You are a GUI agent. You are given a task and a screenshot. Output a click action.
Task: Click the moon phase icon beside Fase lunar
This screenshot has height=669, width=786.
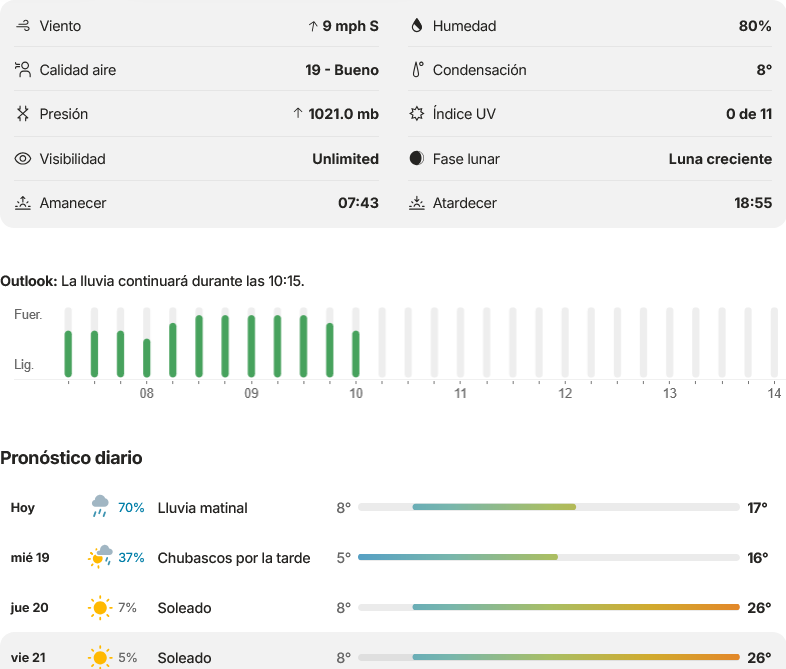click(x=417, y=158)
